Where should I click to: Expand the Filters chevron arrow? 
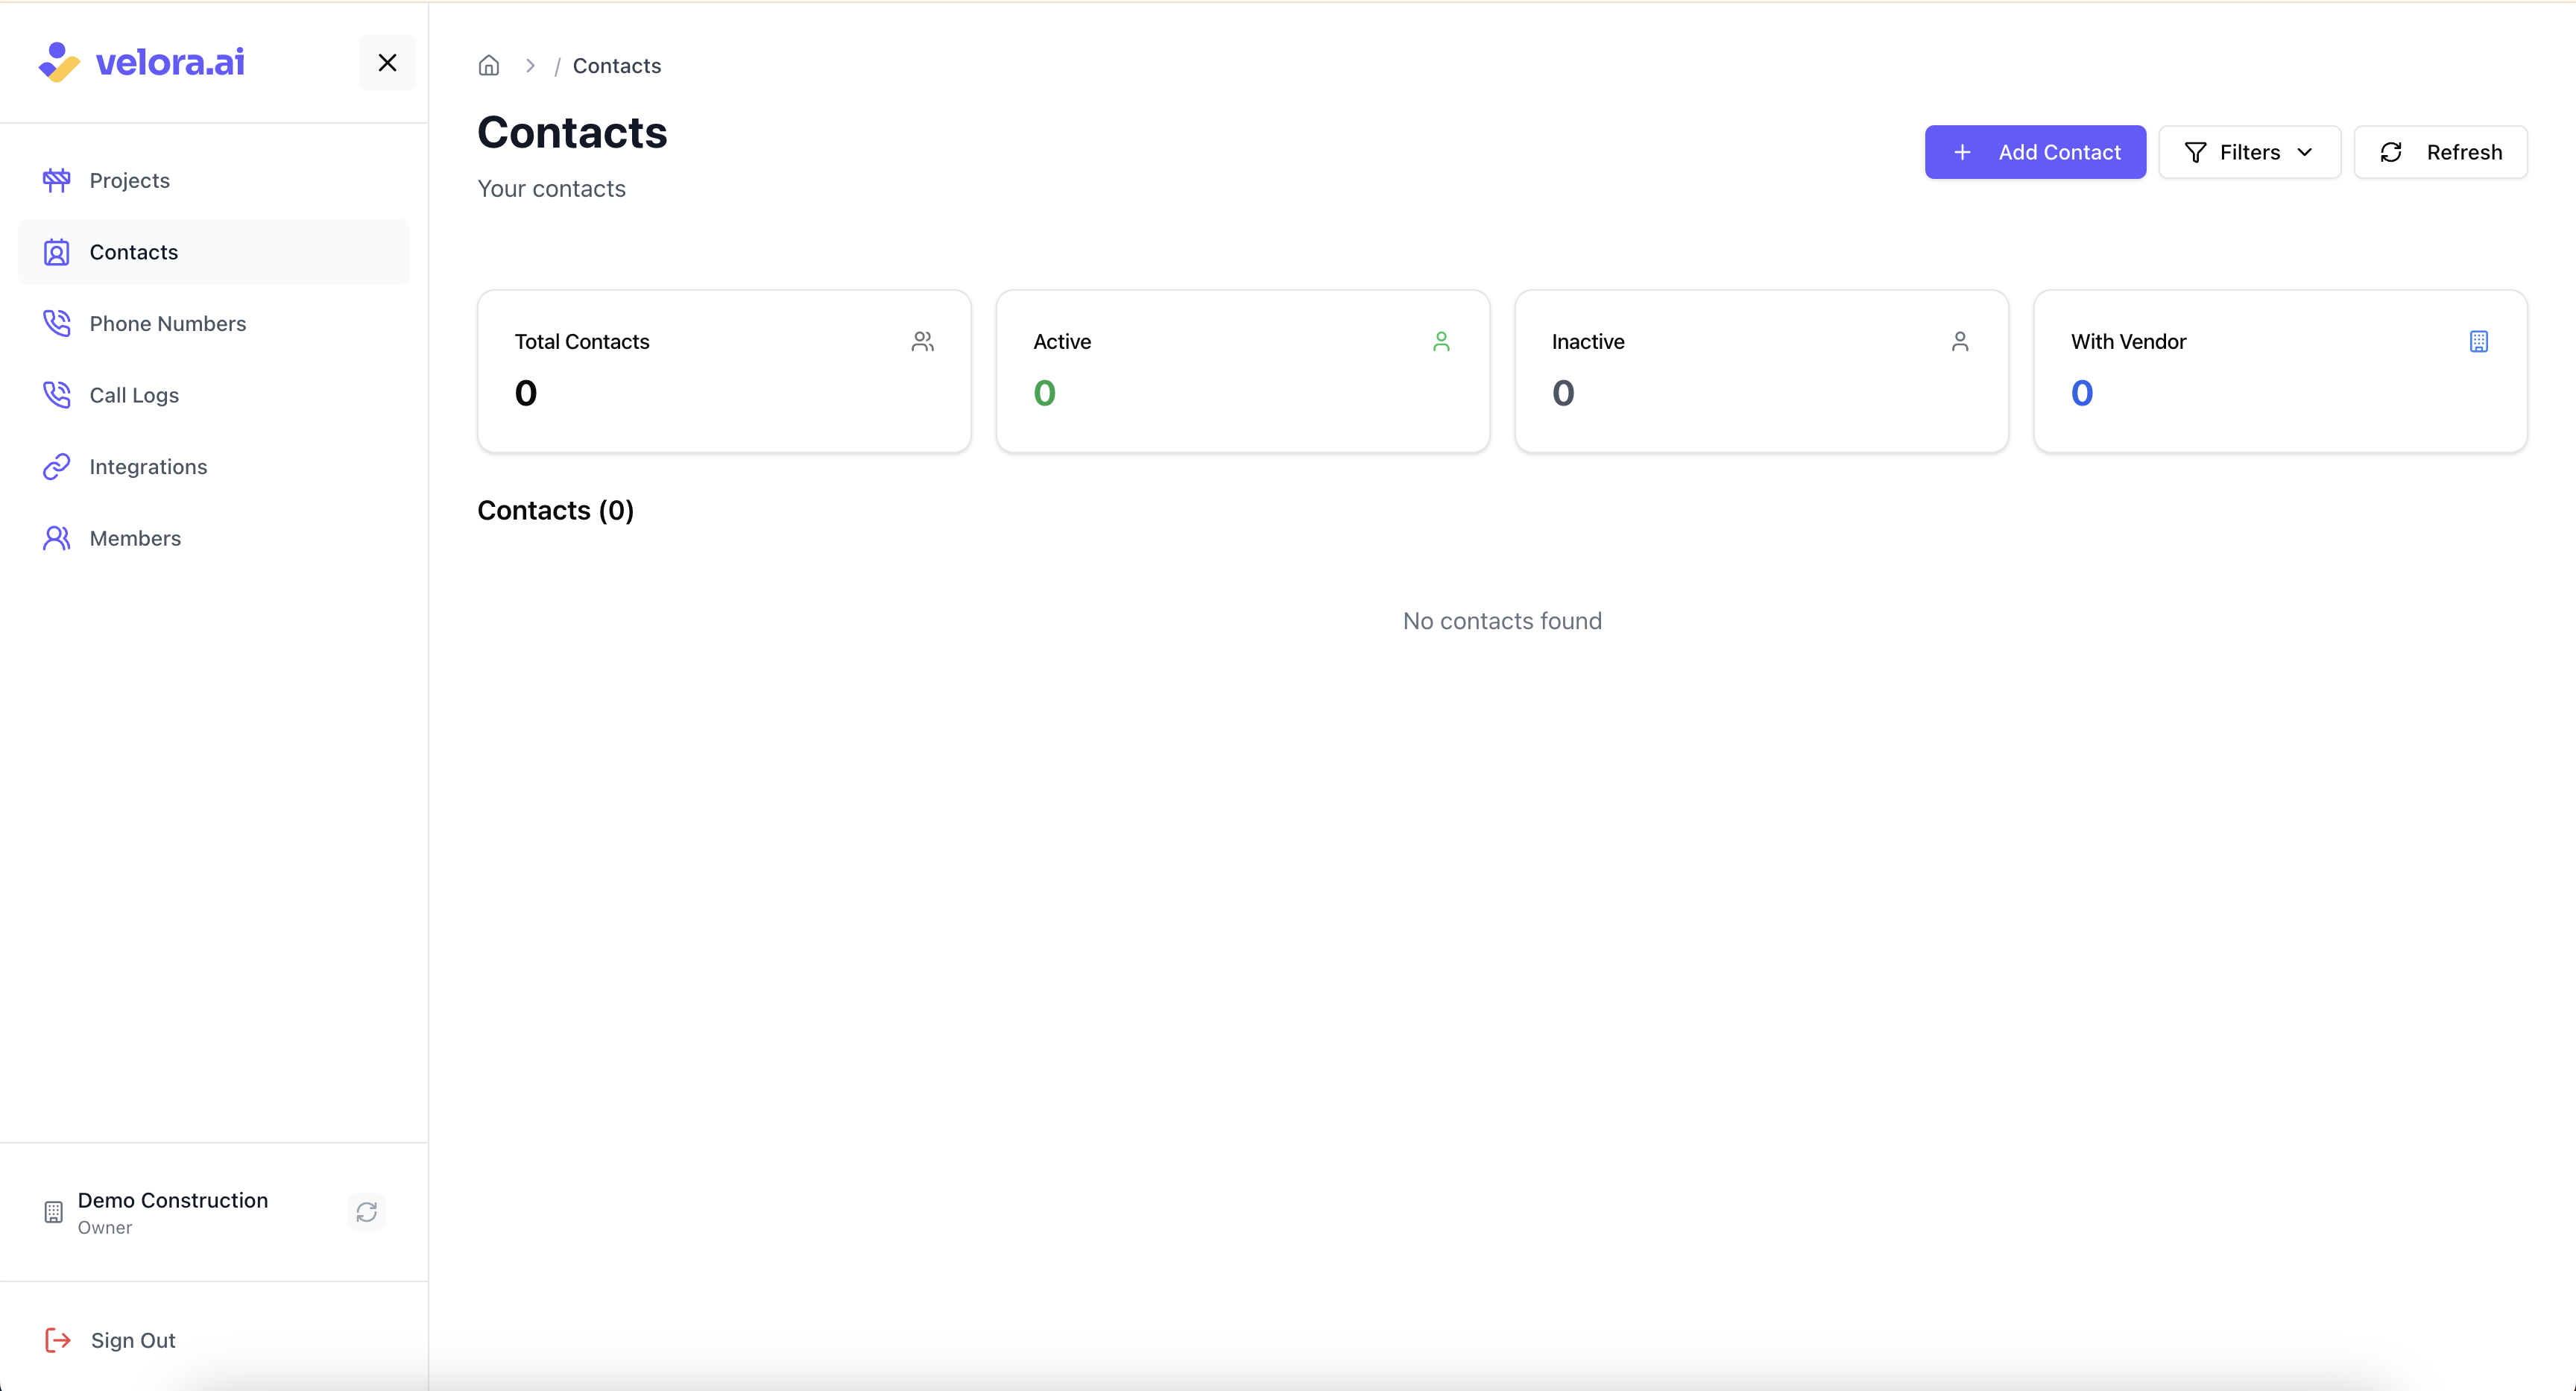[x=2305, y=152]
